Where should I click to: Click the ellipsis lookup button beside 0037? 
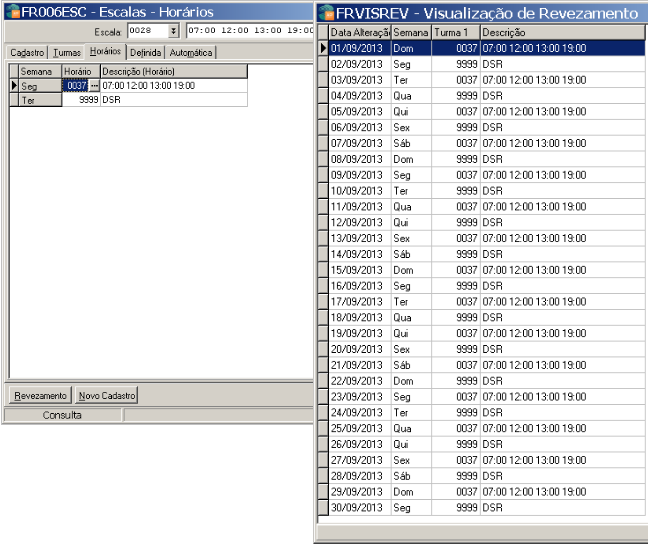(95, 86)
